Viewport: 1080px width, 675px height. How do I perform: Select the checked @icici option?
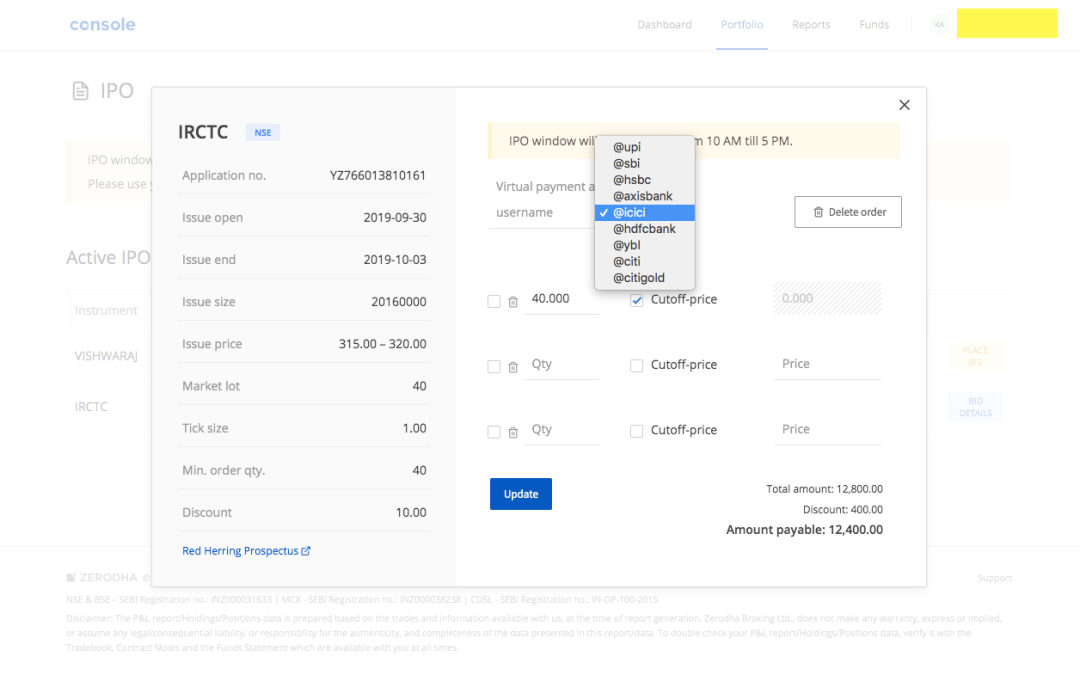pyautogui.click(x=645, y=213)
